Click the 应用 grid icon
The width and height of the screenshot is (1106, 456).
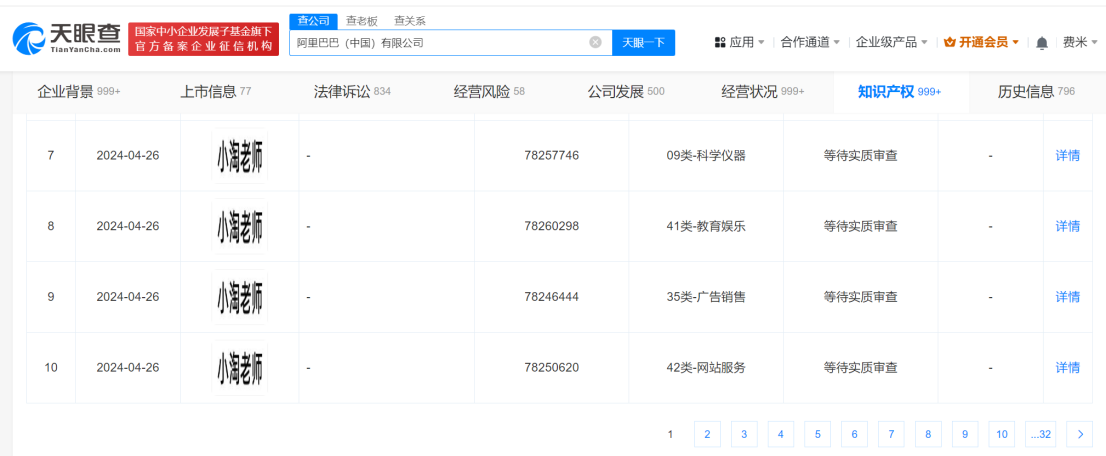click(720, 43)
